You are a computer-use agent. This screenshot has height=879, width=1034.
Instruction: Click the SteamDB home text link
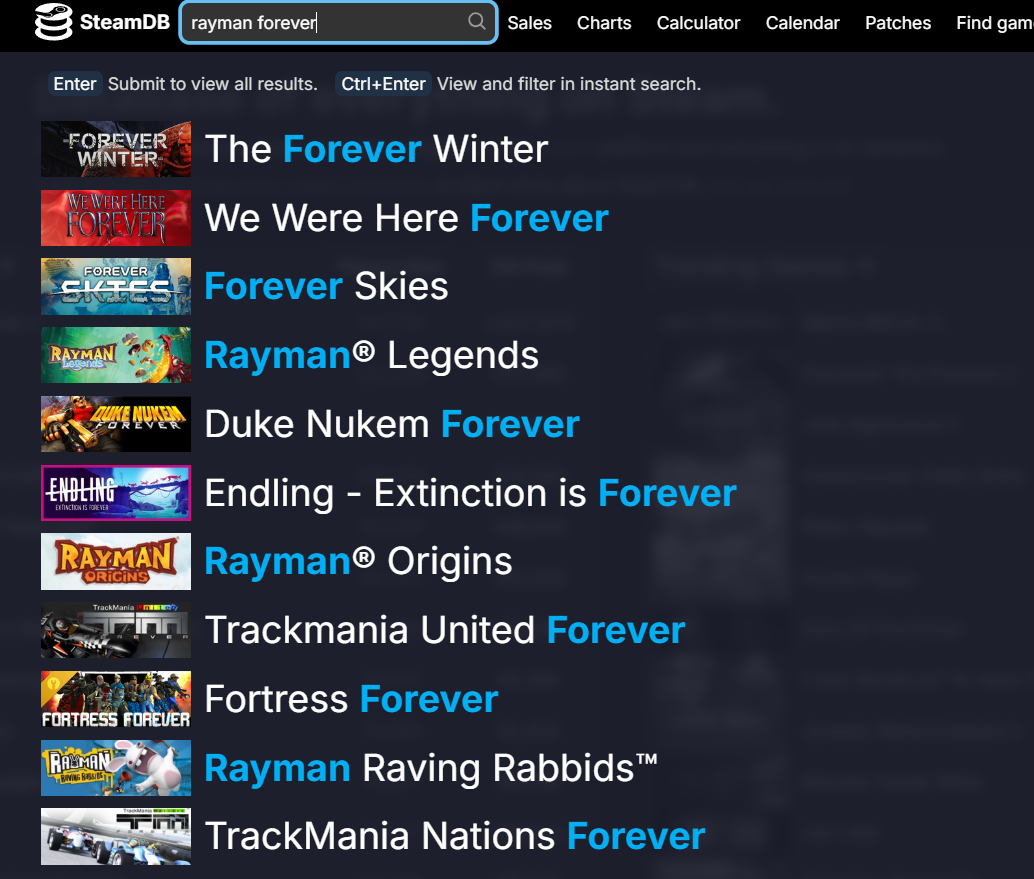[125, 22]
